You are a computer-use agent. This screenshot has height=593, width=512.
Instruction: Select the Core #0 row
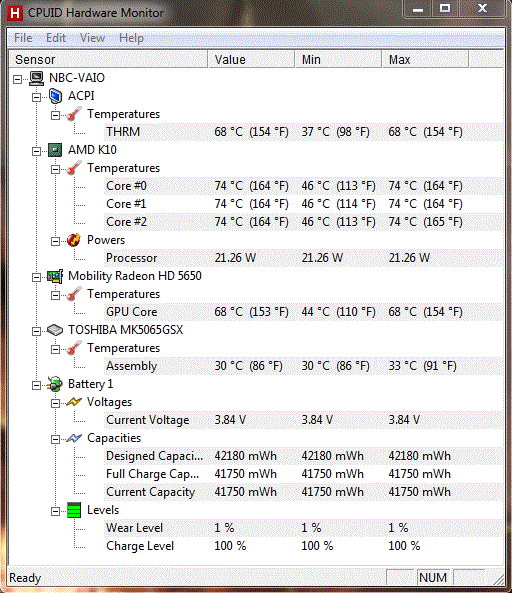[304, 186]
